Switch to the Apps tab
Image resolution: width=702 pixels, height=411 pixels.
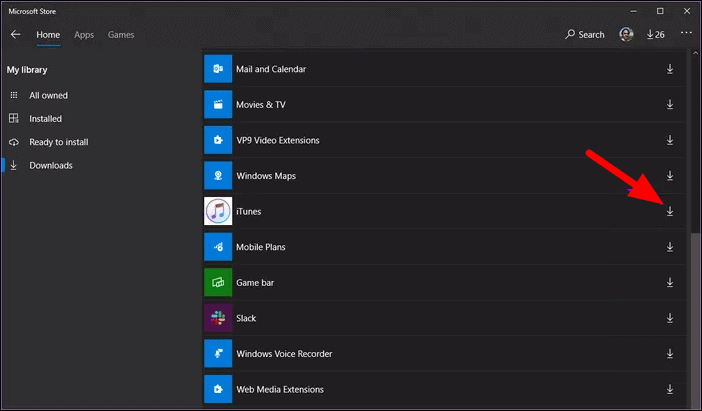[84, 34]
